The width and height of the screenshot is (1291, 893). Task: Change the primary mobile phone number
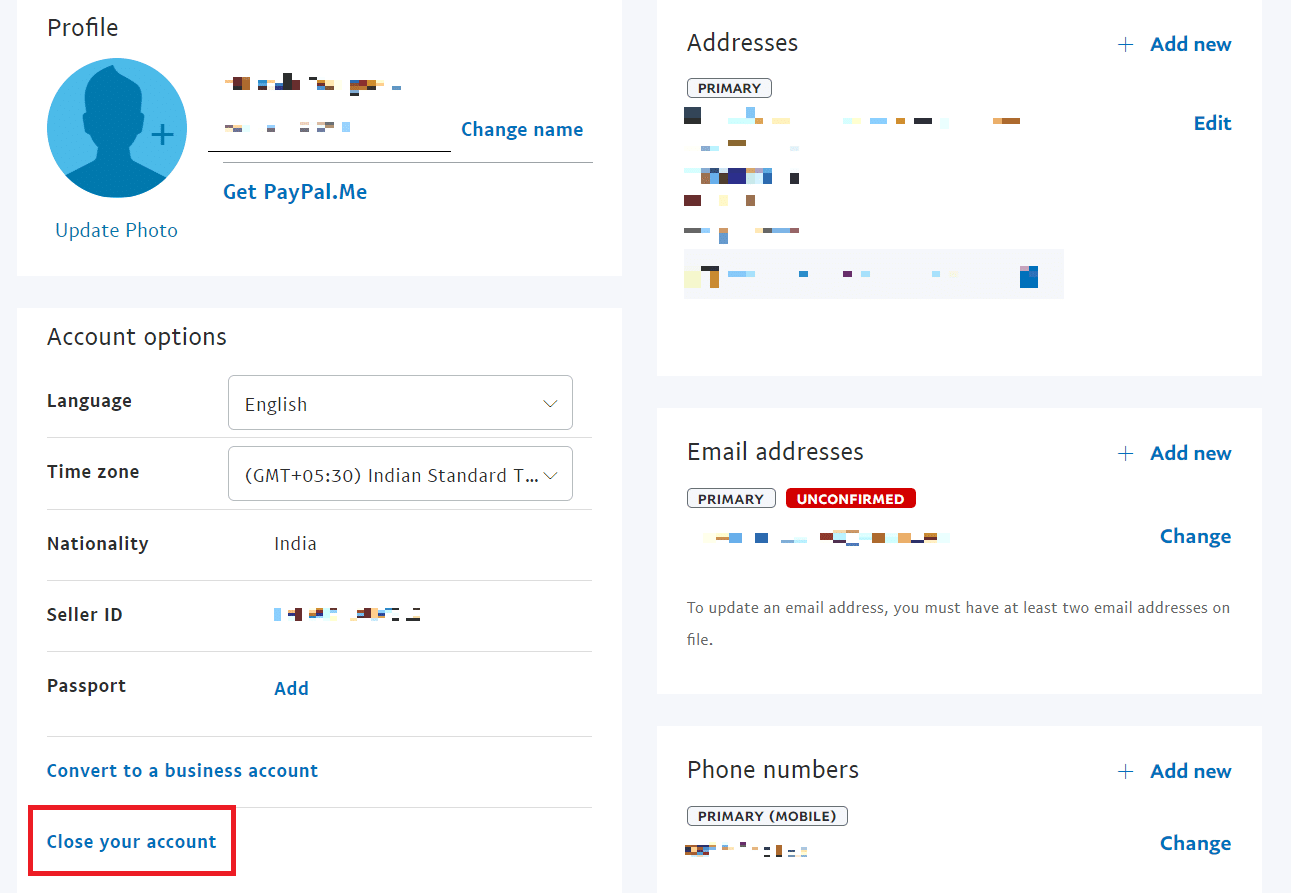1195,843
